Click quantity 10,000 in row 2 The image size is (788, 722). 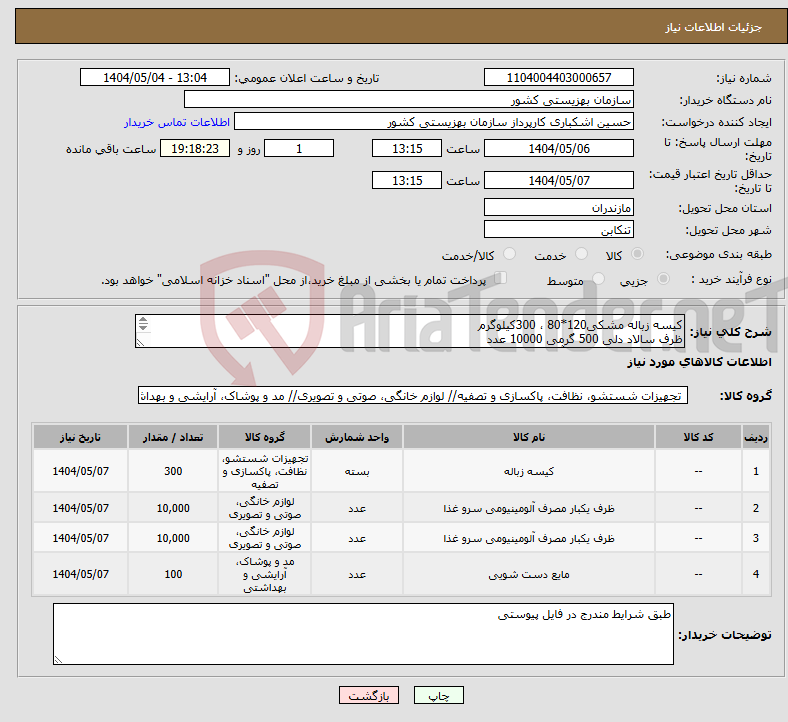[173, 508]
